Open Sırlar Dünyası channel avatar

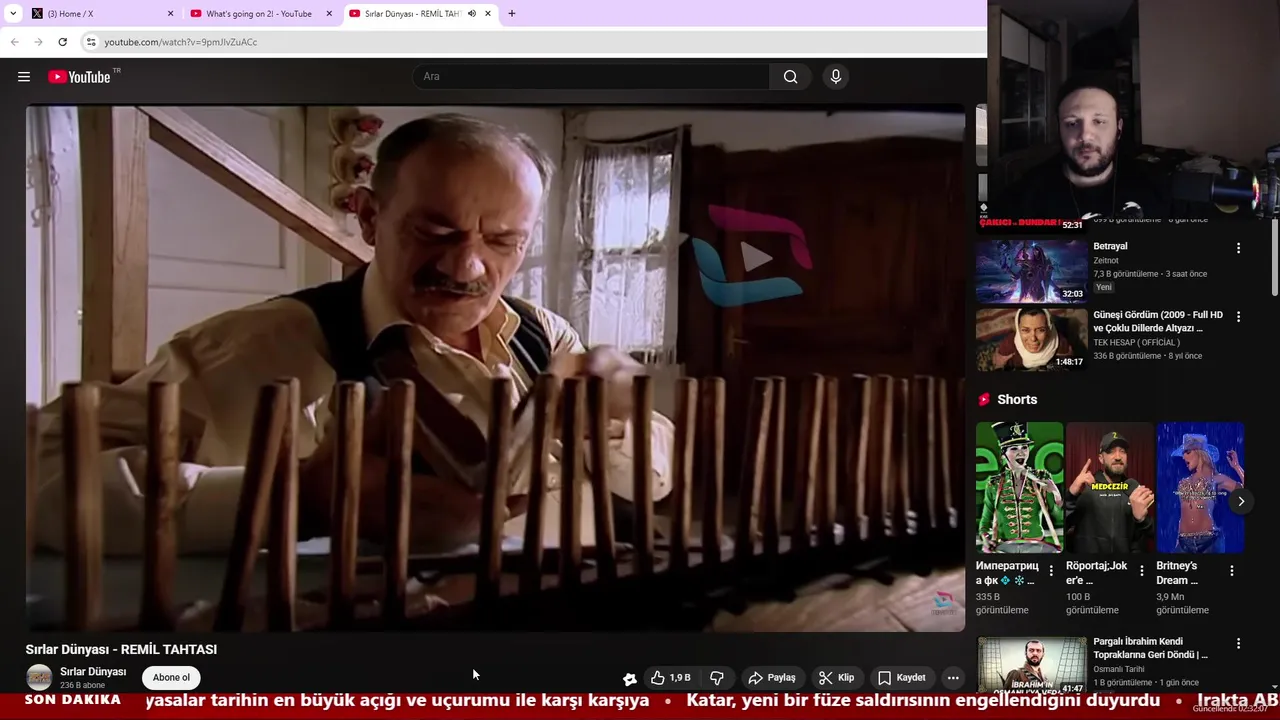pos(39,678)
